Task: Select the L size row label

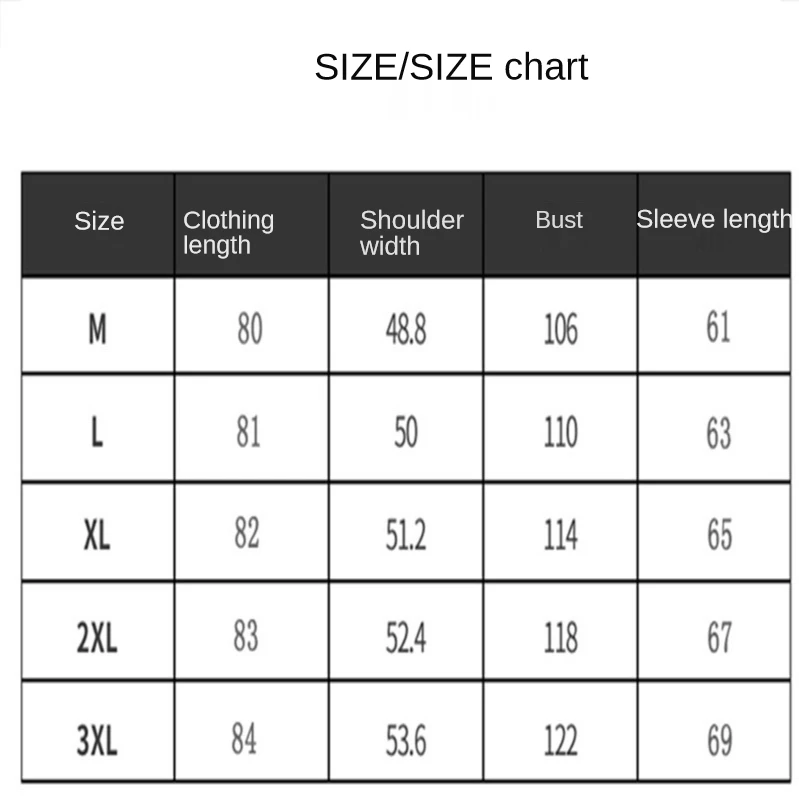Action: pos(97,432)
